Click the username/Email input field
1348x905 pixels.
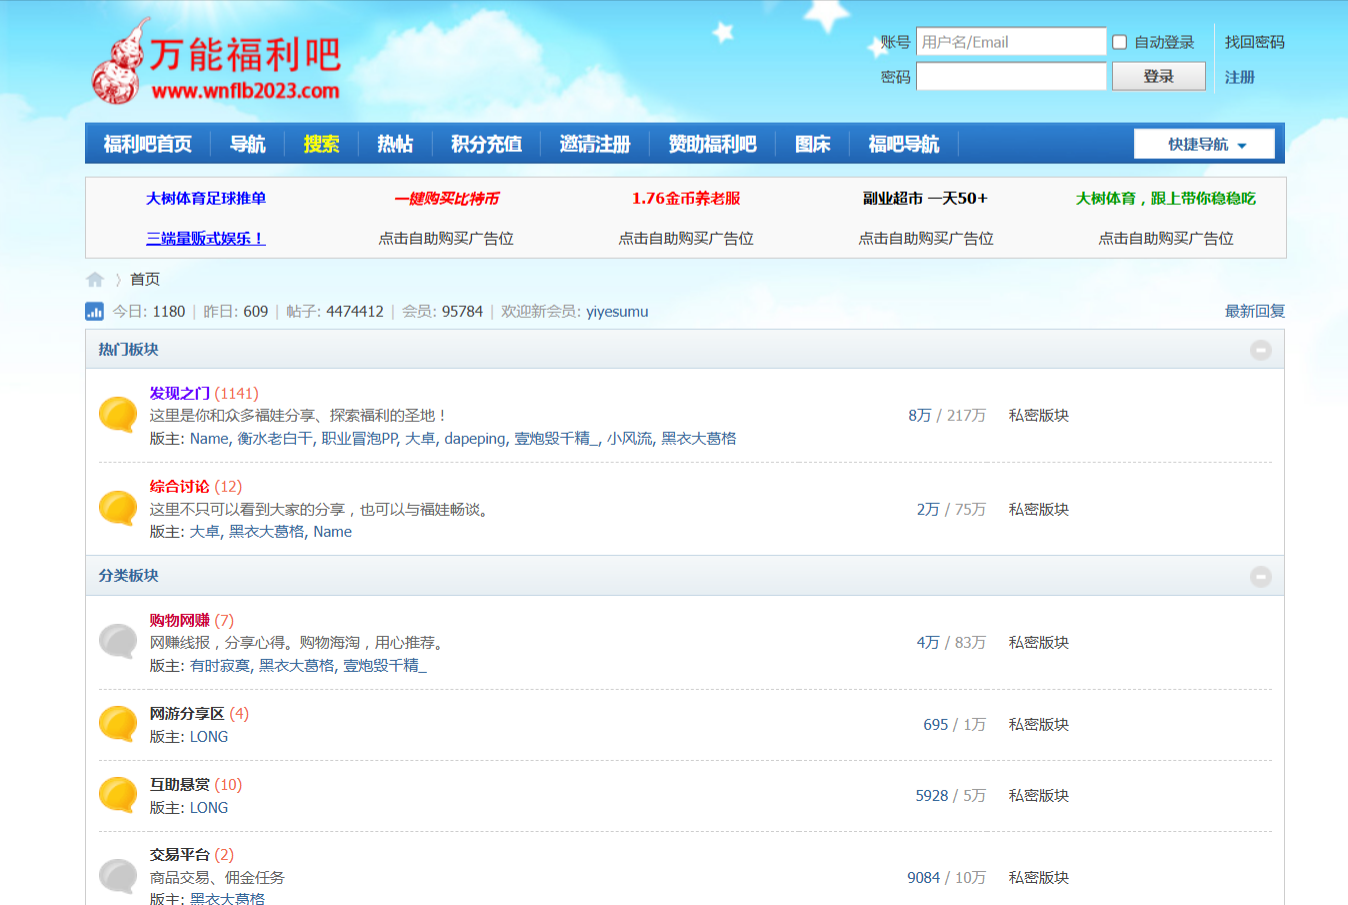1011,41
